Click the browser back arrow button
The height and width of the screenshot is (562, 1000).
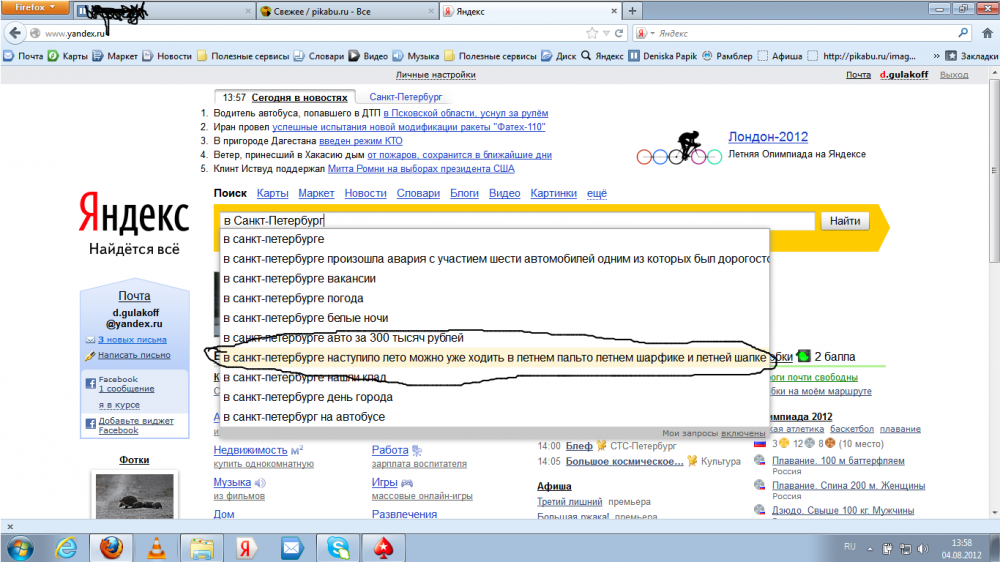coord(15,33)
